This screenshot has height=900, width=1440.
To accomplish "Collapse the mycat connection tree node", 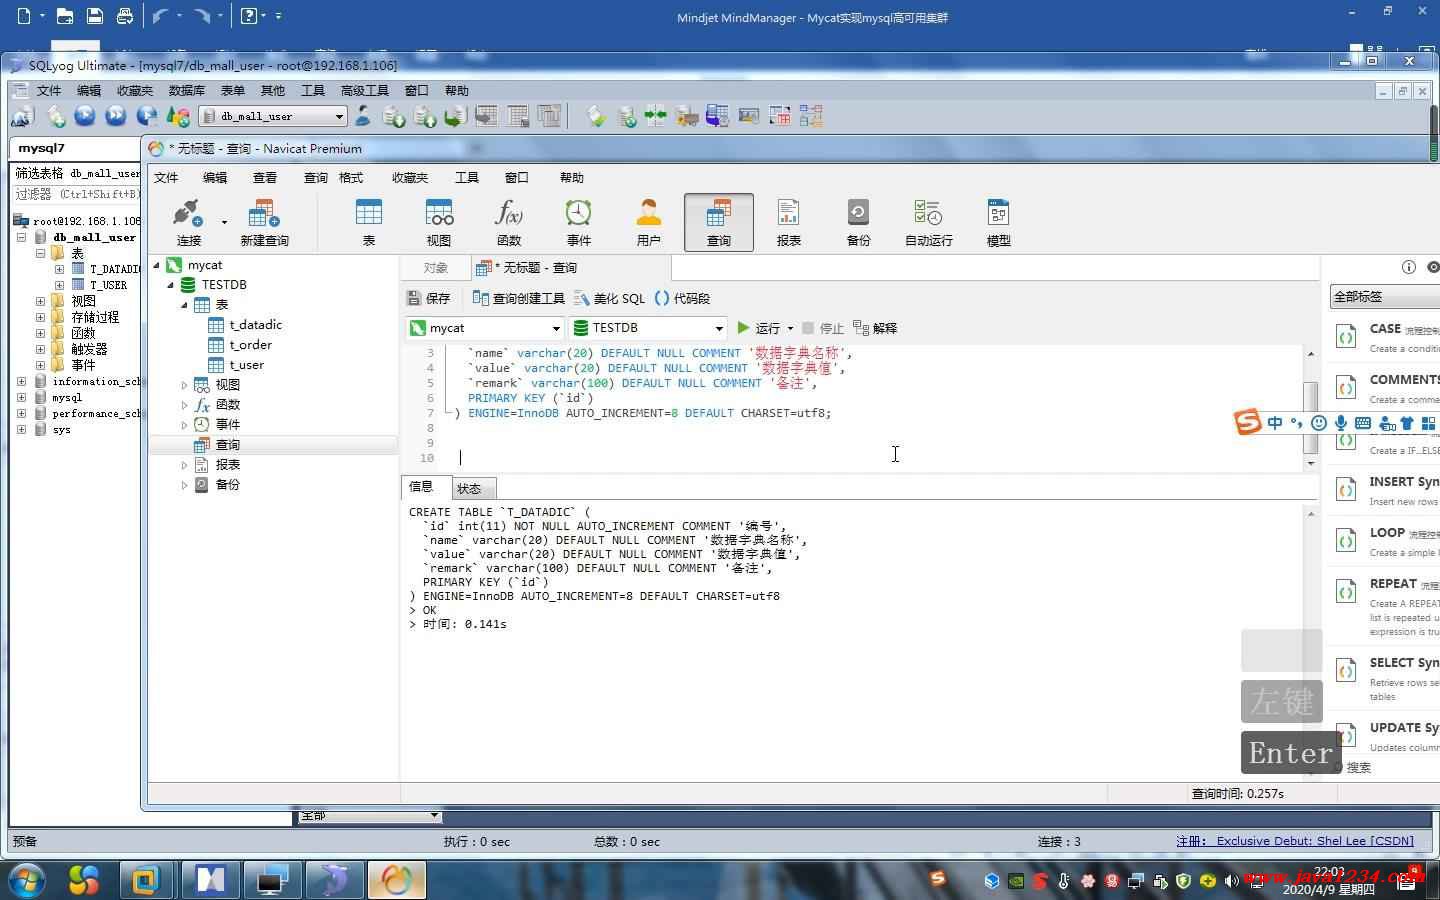I will (x=157, y=265).
